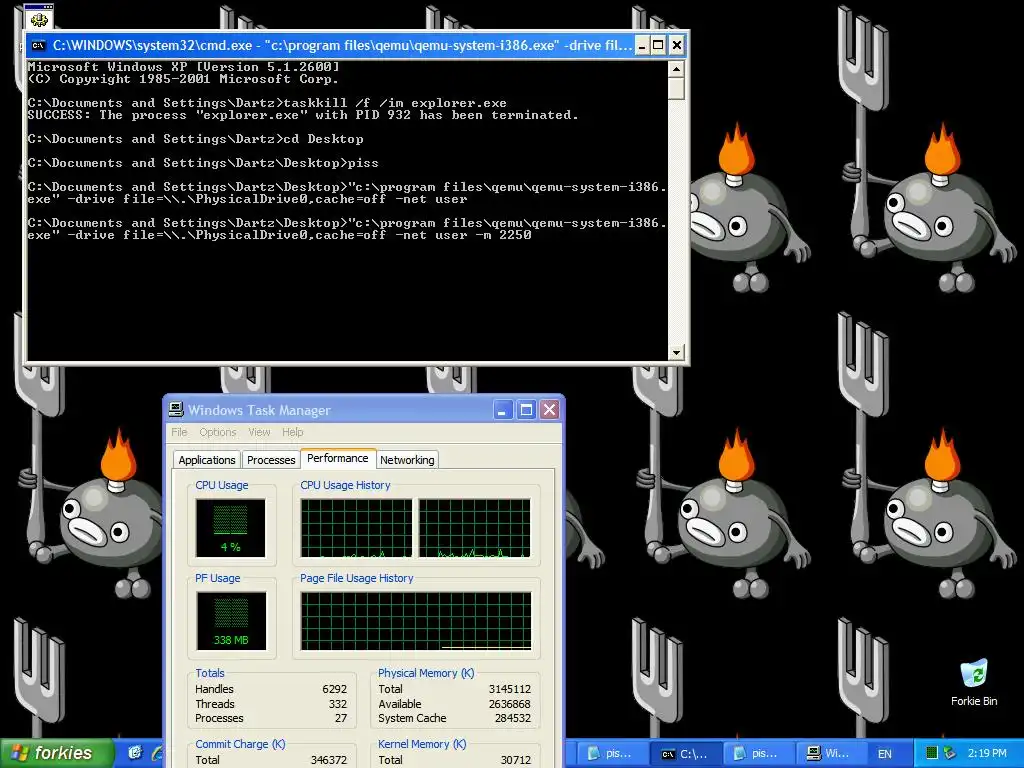
Task: Click the Forkie Bin desktop icon
Action: point(974,682)
